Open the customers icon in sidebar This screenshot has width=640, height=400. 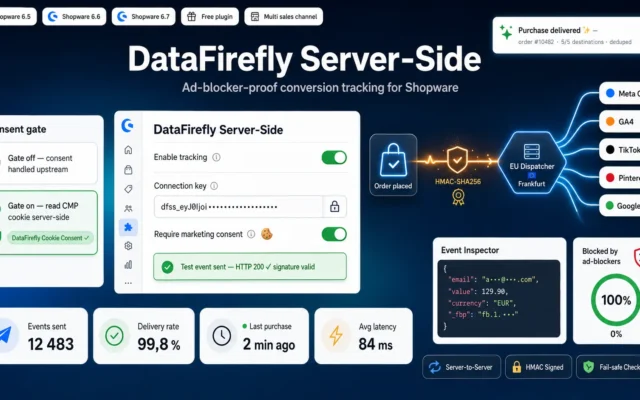128,209
